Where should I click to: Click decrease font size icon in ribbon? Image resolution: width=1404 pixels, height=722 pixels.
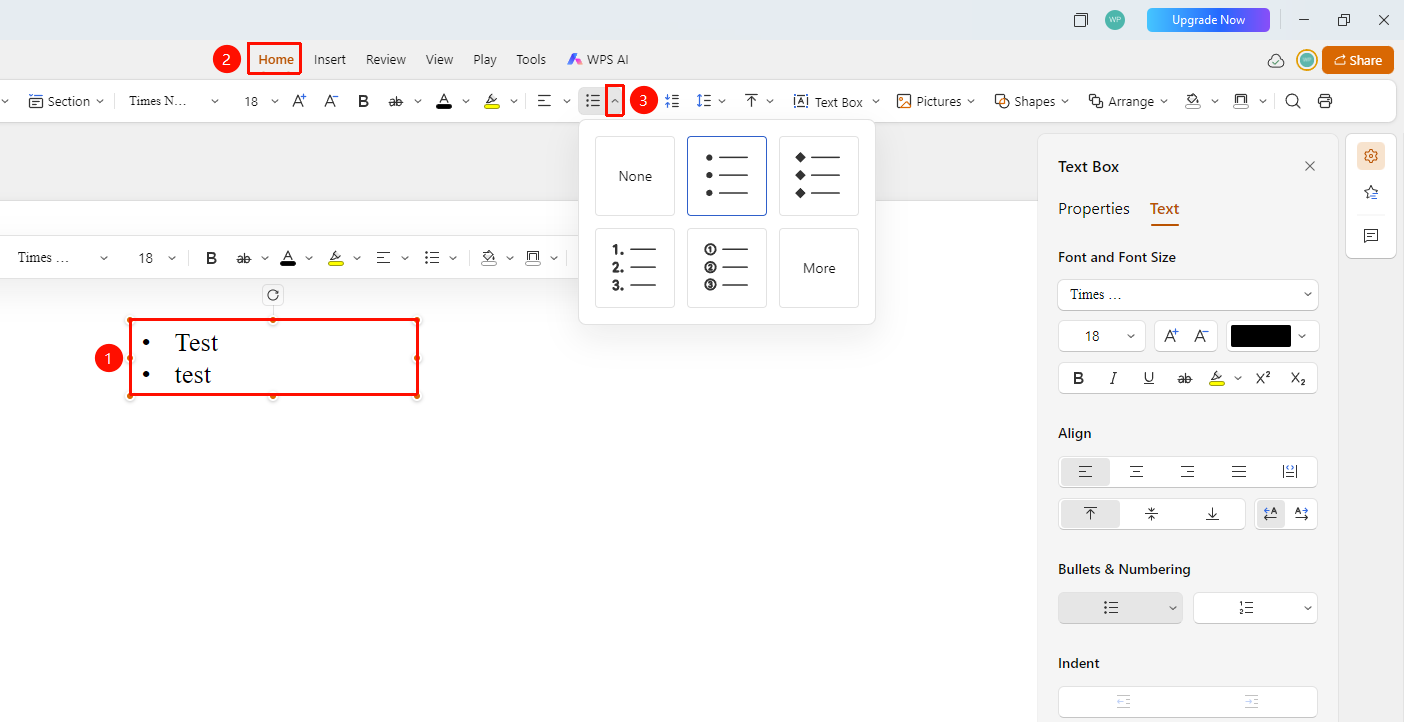[x=331, y=101]
